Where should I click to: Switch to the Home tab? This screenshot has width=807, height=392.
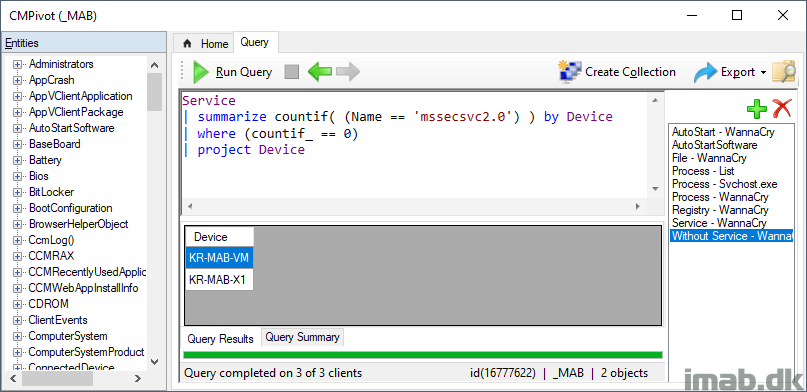coord(205,44)
